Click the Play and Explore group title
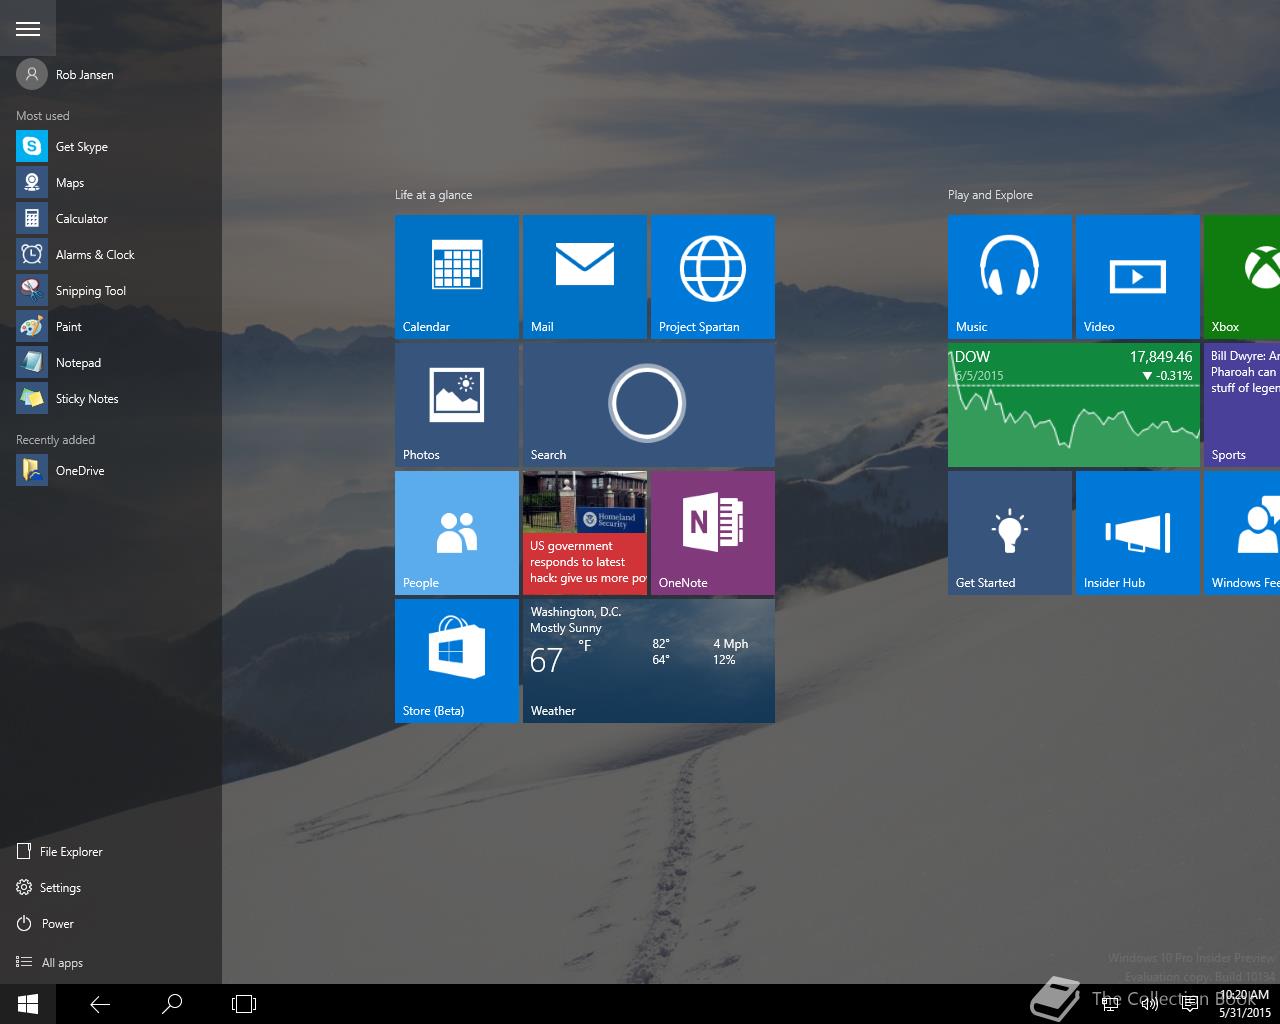1280x1024 pixels. (x=990, y=195)
